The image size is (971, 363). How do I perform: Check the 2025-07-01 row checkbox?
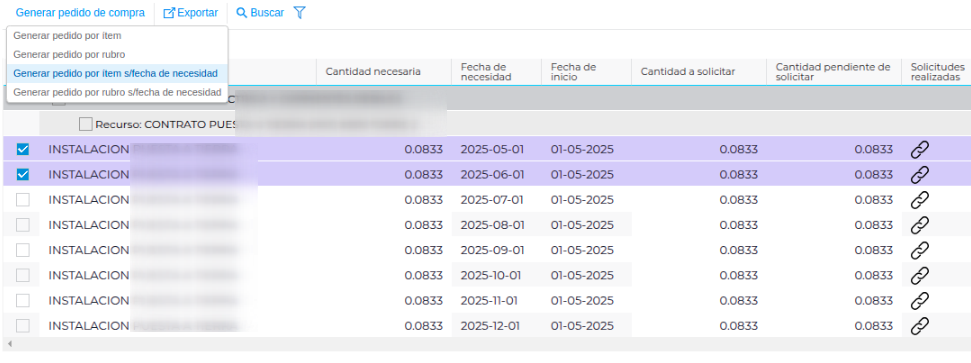coord(23,200)
